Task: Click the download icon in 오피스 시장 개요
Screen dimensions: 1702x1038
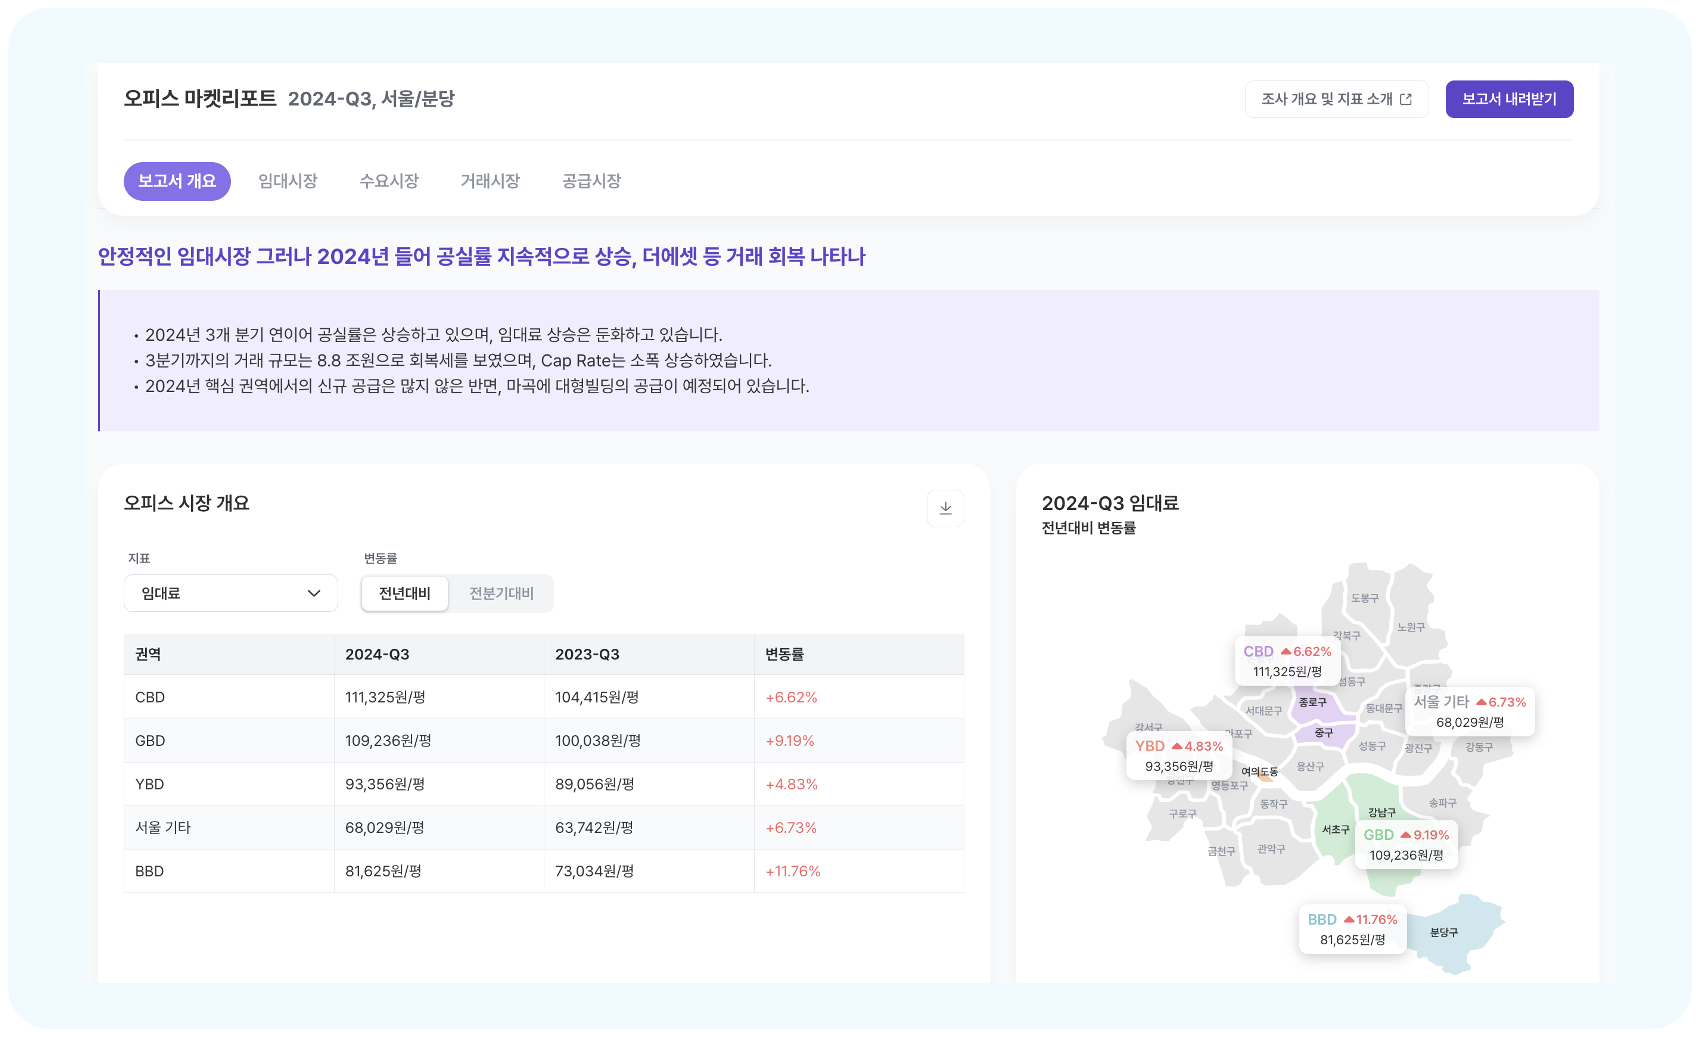Action: pyautogui.click(x=945, y=508)
